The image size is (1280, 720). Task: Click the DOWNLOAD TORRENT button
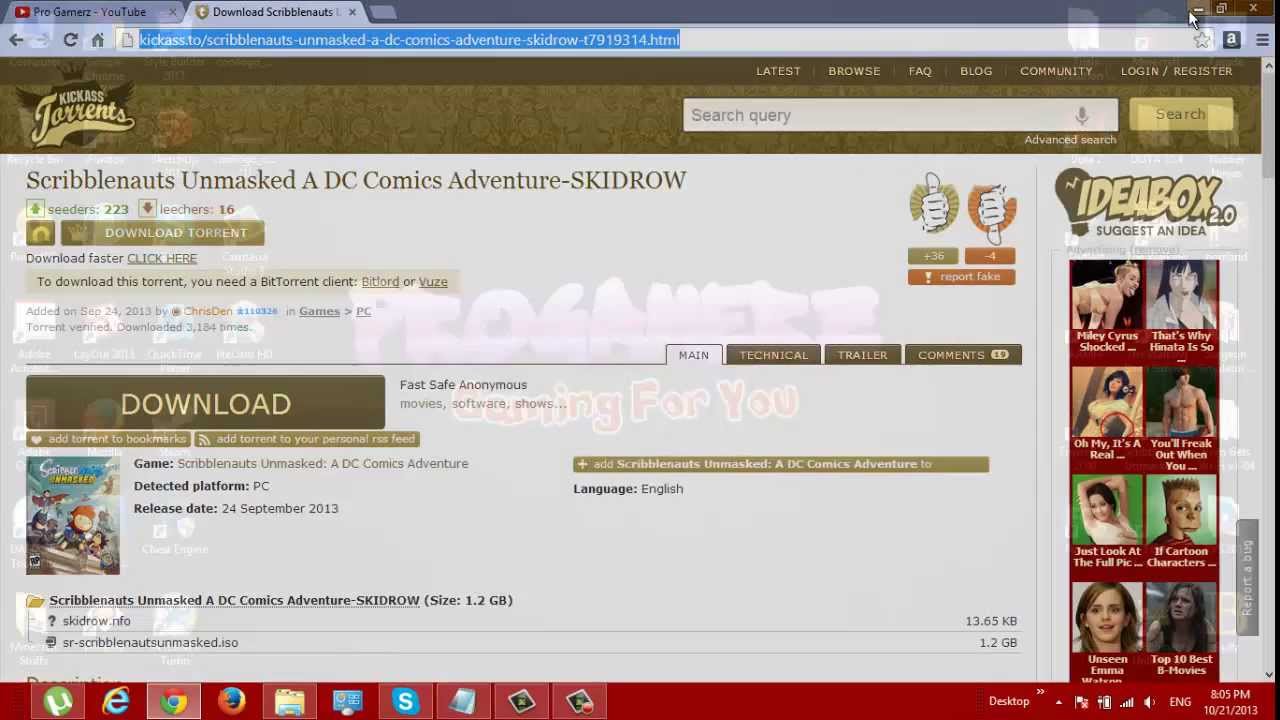coord(163,233)
